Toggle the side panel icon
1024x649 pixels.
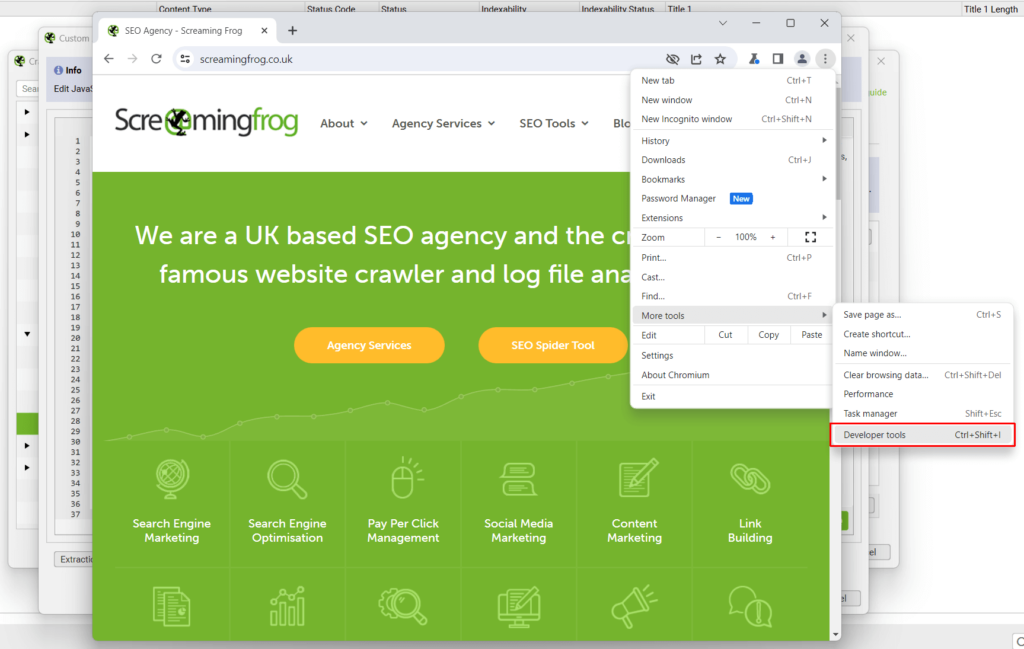778,59
